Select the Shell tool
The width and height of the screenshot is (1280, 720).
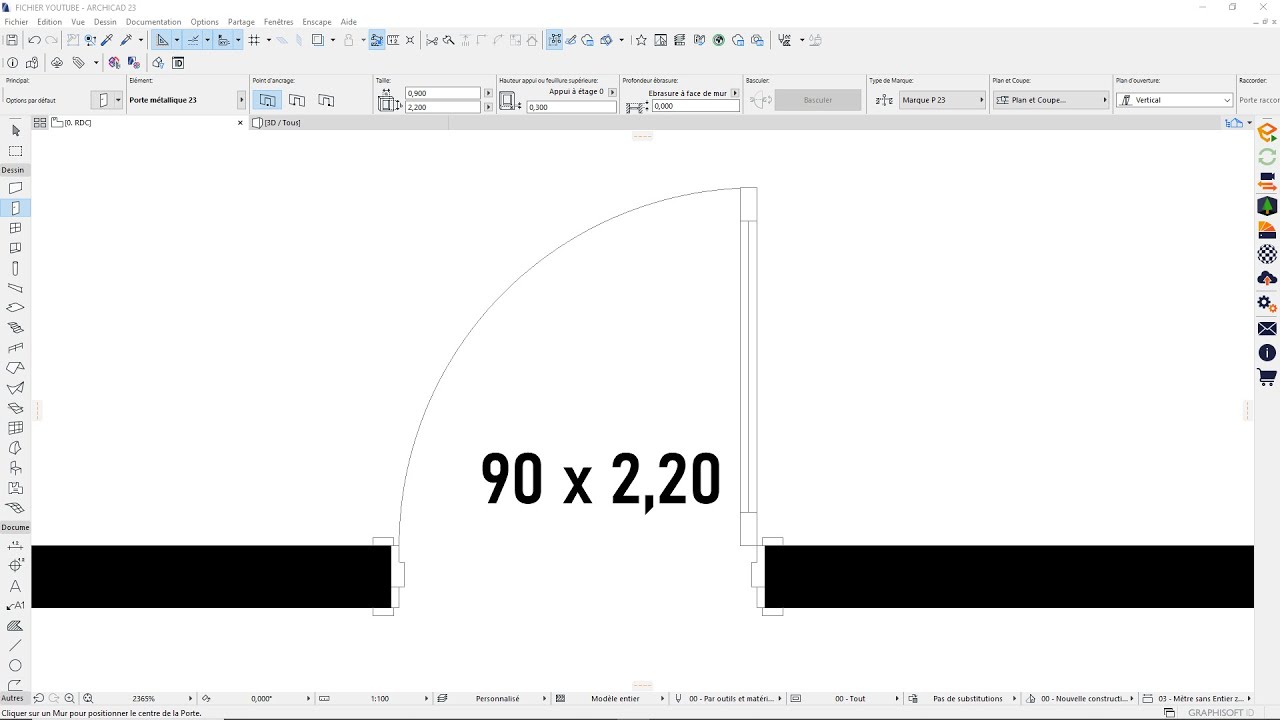(15, 388)
